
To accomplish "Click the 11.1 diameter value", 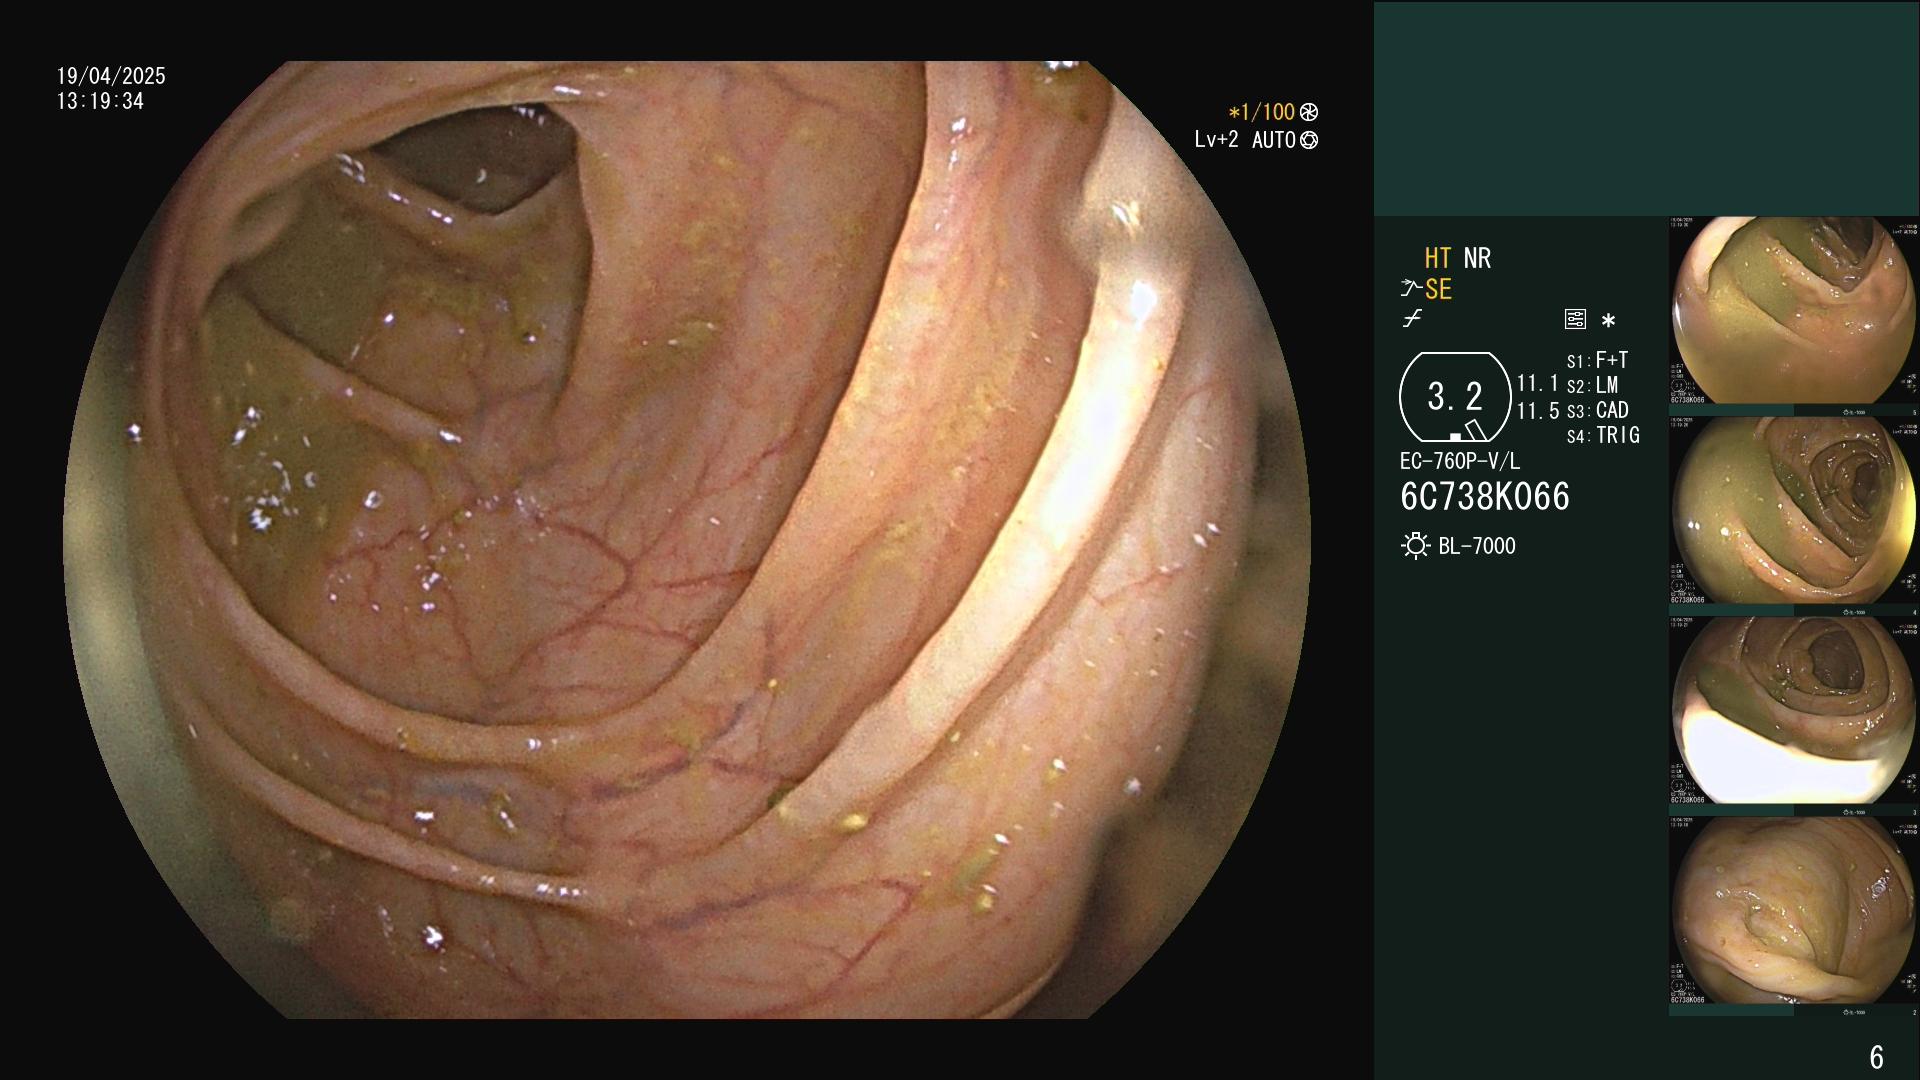I will click(1538, 383).
